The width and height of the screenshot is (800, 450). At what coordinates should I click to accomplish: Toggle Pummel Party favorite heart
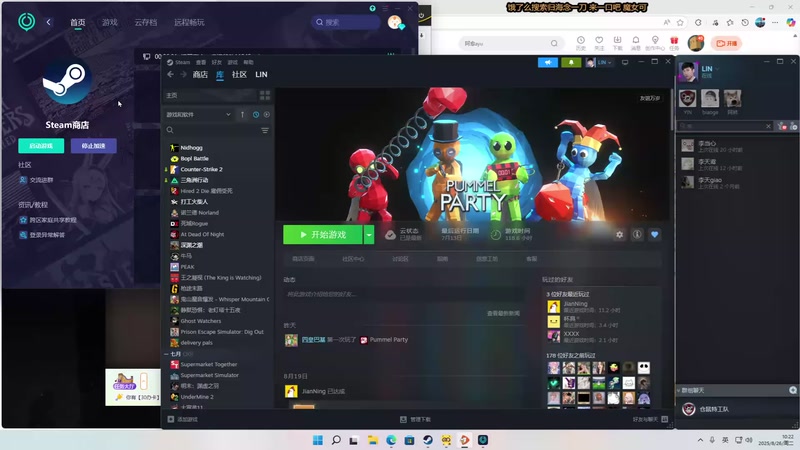[x=655, y=235]
